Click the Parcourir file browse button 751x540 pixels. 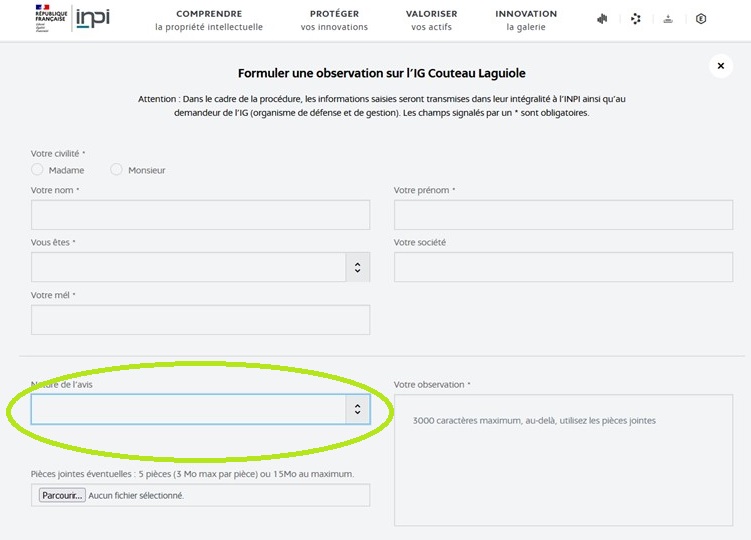tap(62, 495)
